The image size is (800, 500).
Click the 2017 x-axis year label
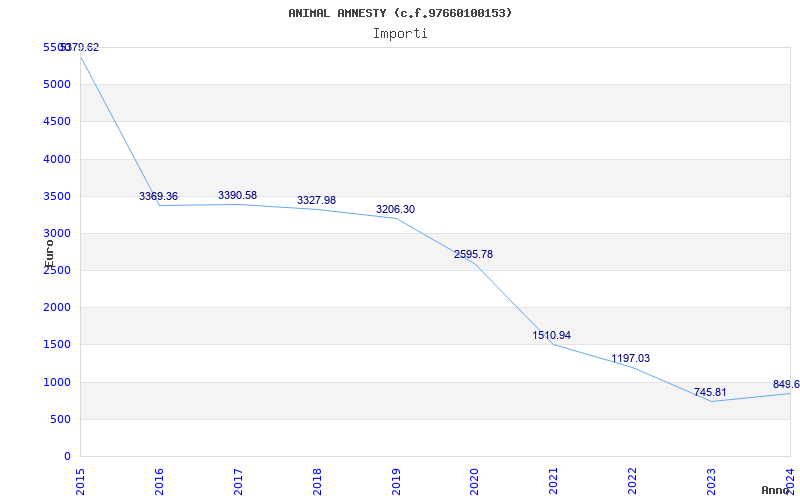[239, 480]
